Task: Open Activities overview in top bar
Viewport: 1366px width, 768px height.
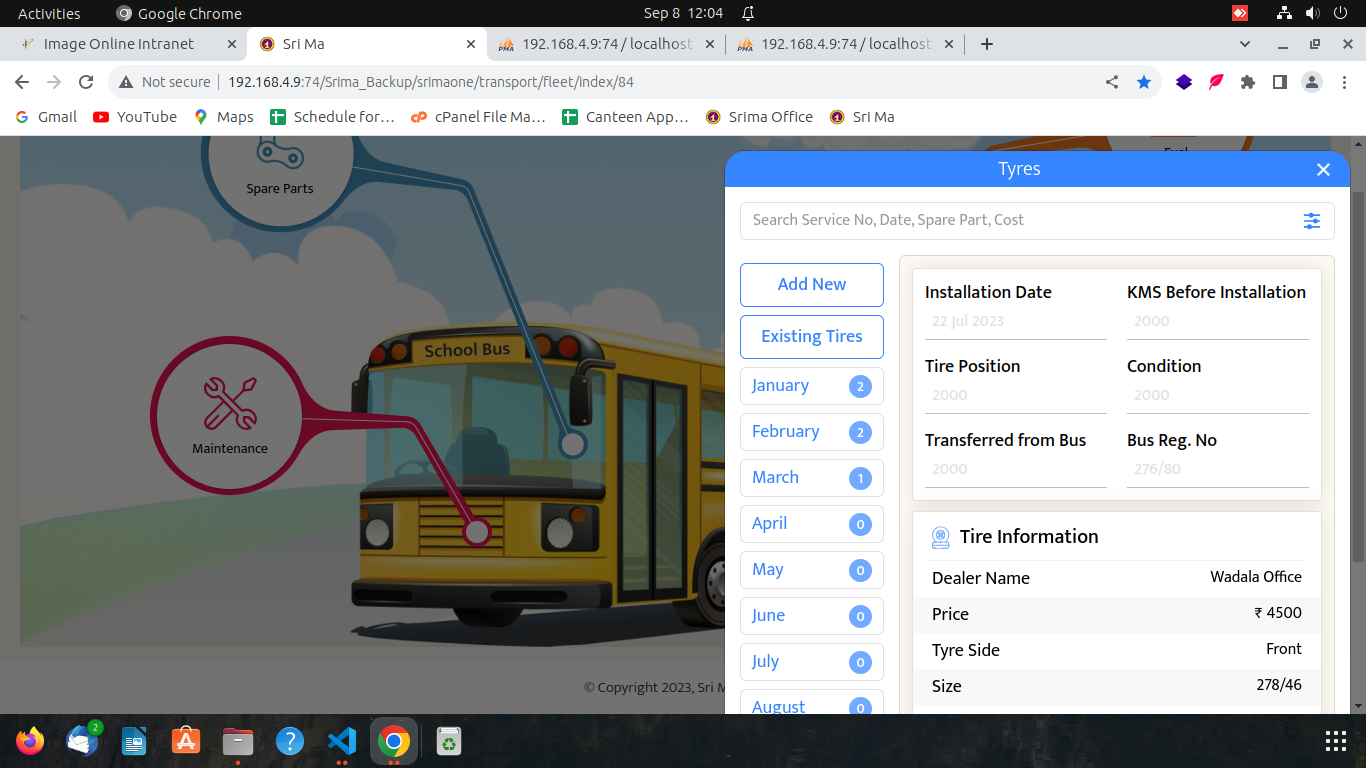Action: click(49, 13)
